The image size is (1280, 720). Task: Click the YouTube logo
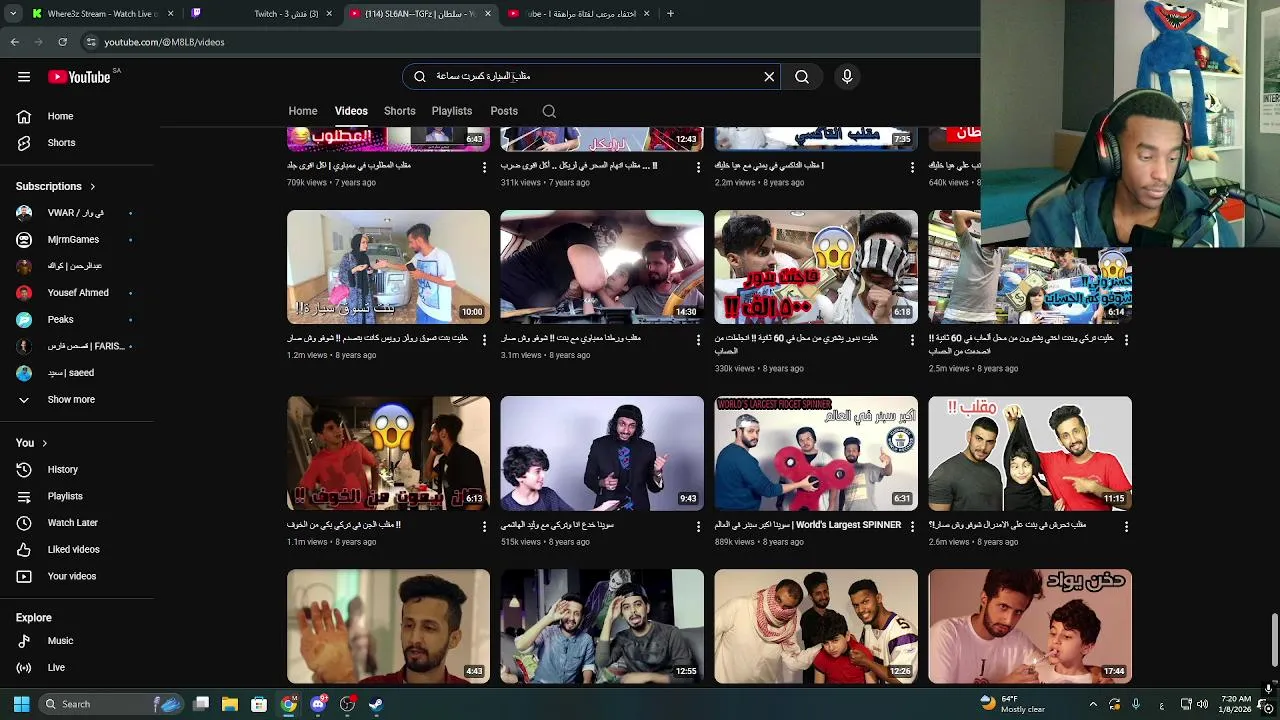click(79, 77)
